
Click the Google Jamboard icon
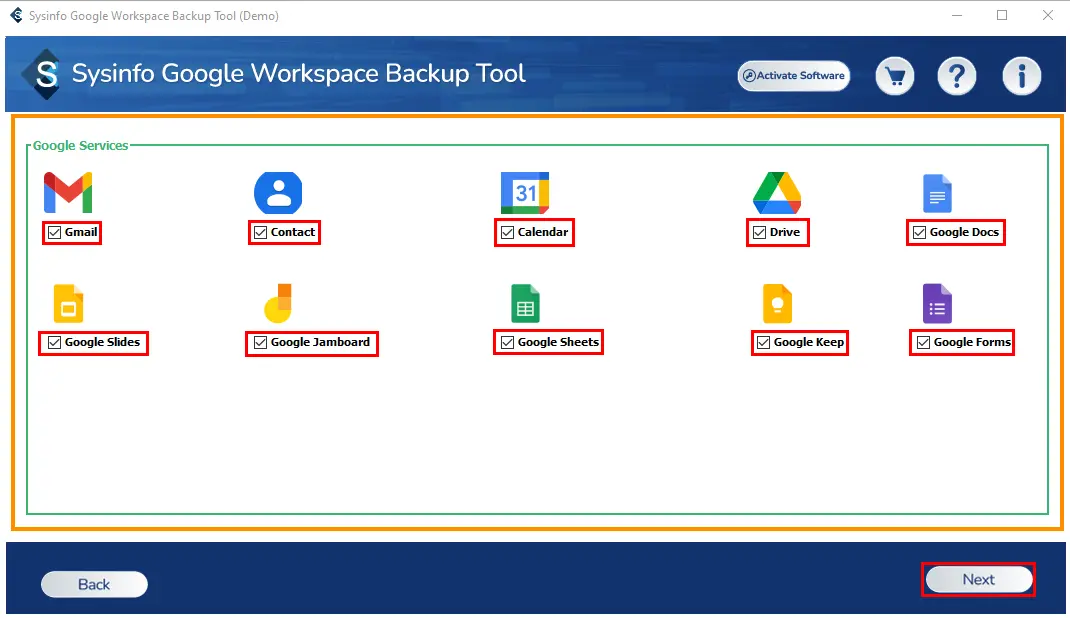coord(278,304)
